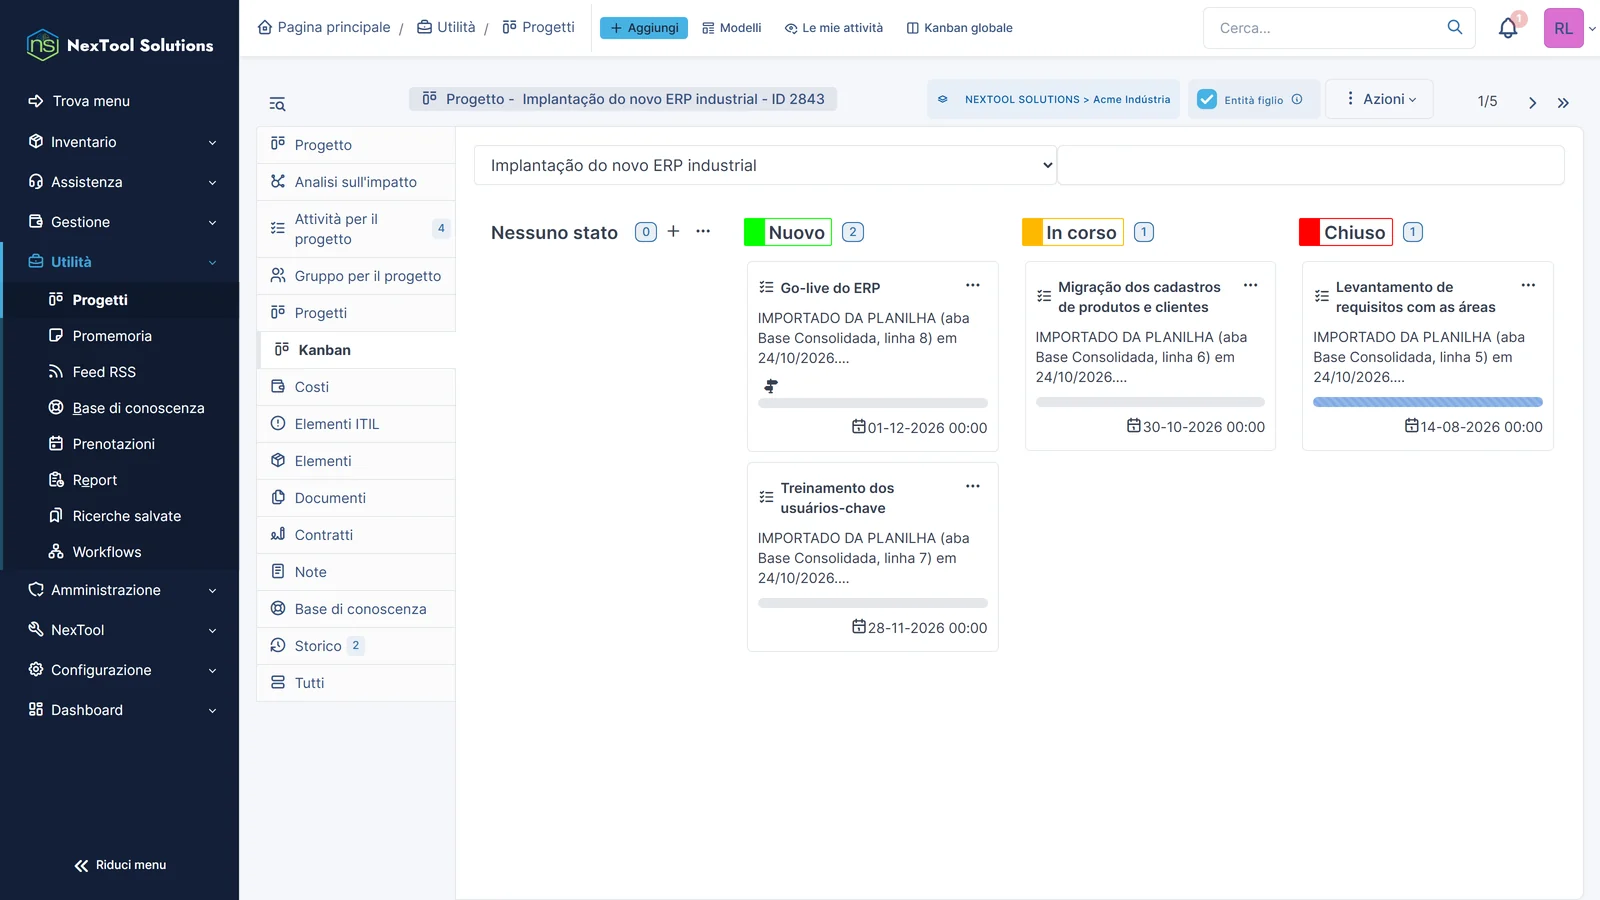The width and height of the screenshot is (1600, 900).
Task: Toggle the list search filter icon
Action: (277, 104)
